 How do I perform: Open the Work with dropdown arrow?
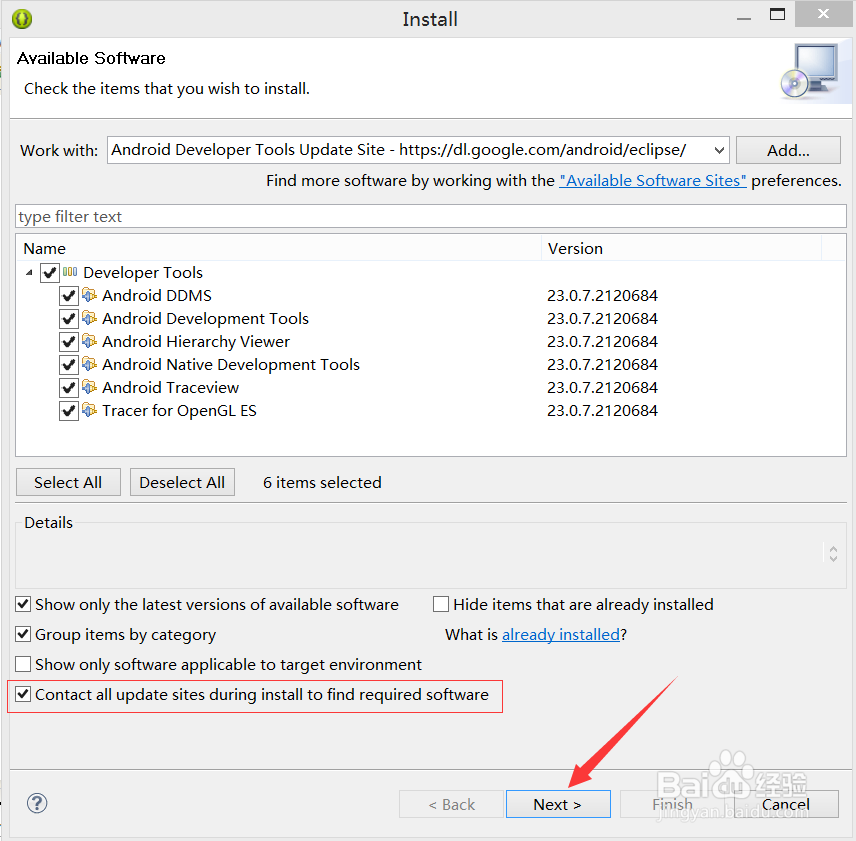pos(719,150)
